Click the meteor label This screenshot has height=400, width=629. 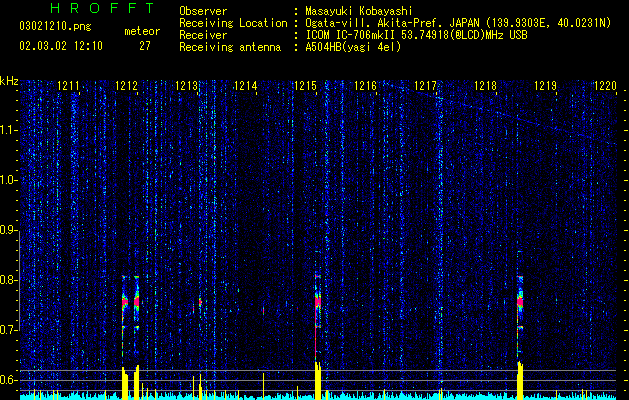point(142,31)
